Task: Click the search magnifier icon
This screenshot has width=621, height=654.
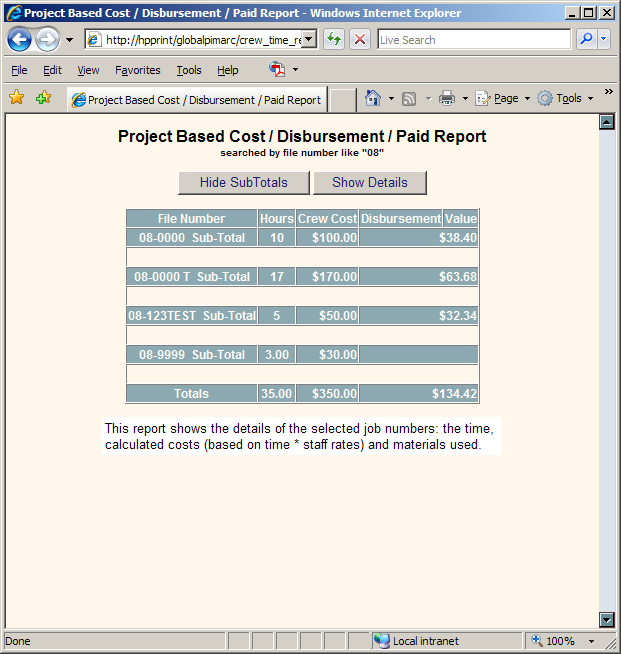Action: pyautogui.click(x=586, y=39)
